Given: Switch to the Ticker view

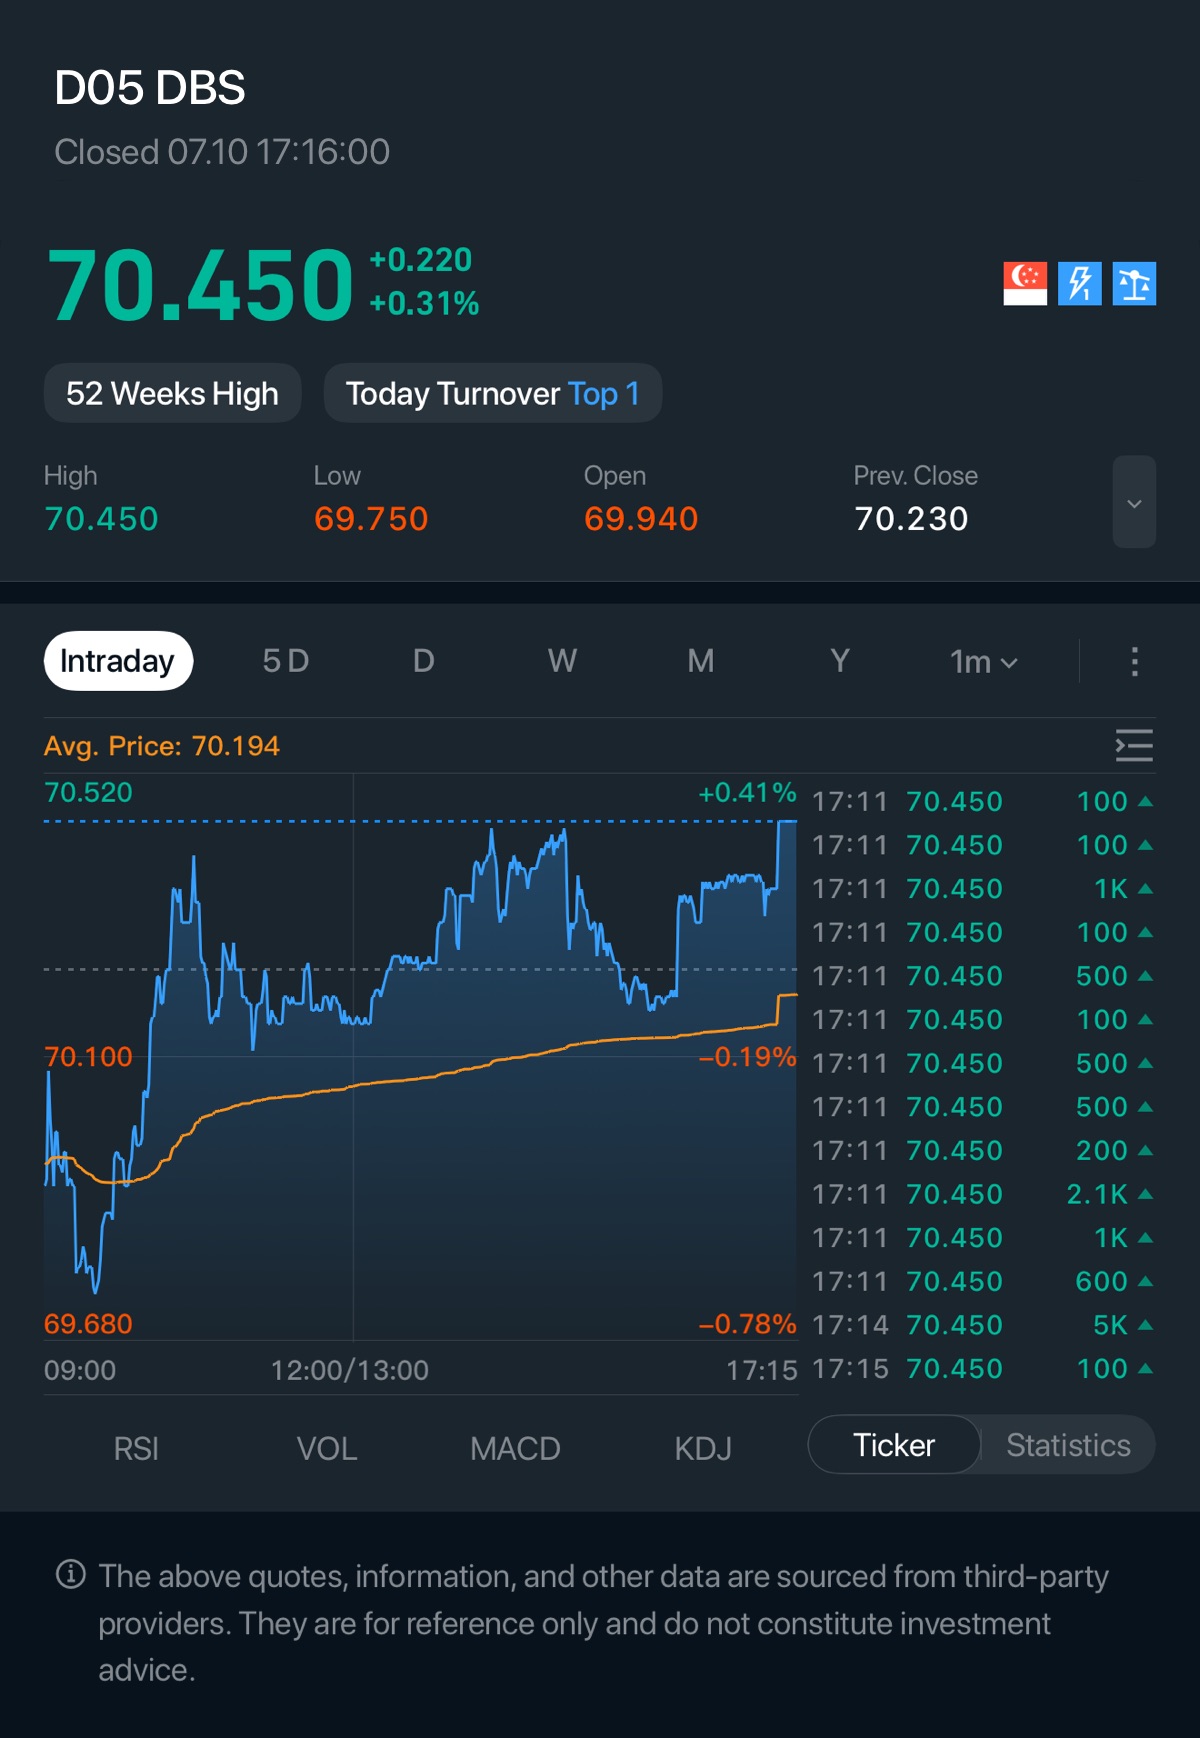Looking at the screenshot, I should point(894,1445).
